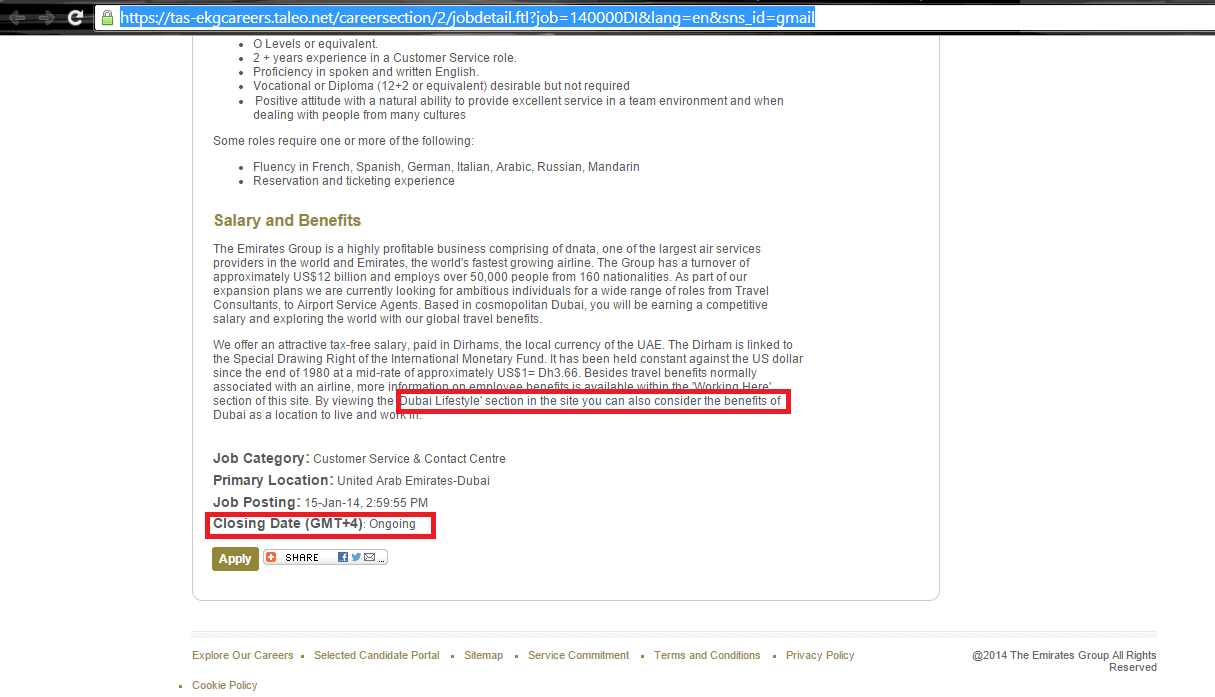The image size is (1215, 697).
Task: Click the '2 + years experience' bullet
Action: point(385,58)
